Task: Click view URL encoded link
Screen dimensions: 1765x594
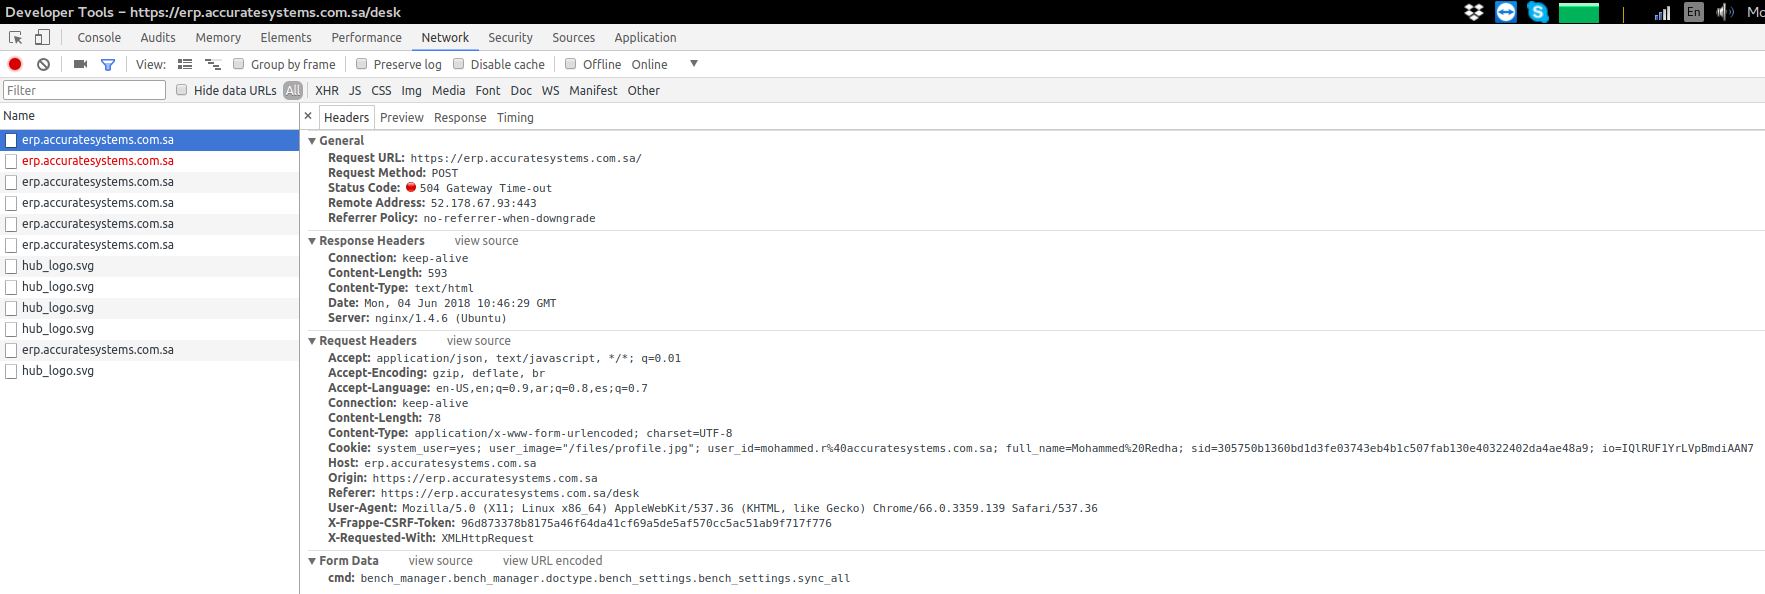Action: tap(552, 561)
